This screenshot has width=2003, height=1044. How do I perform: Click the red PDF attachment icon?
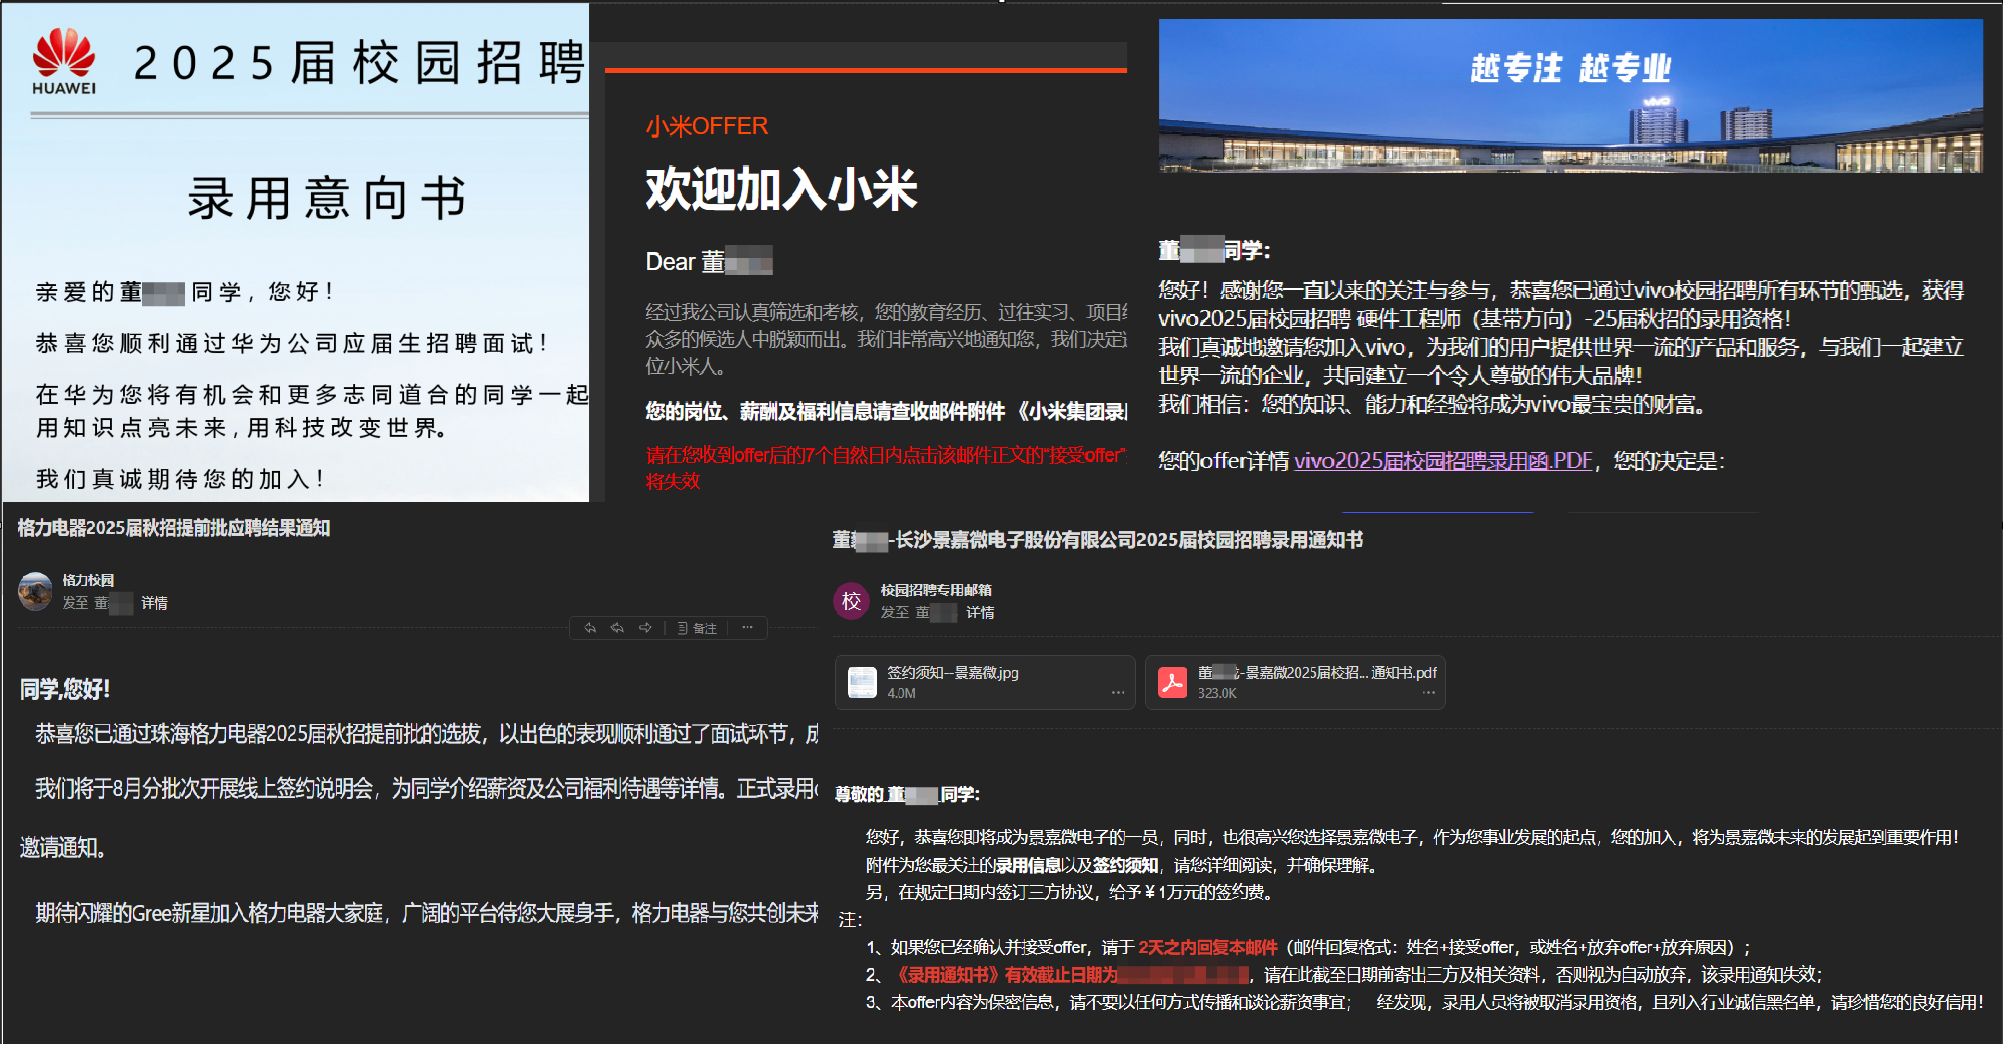tap(1172, 682)
